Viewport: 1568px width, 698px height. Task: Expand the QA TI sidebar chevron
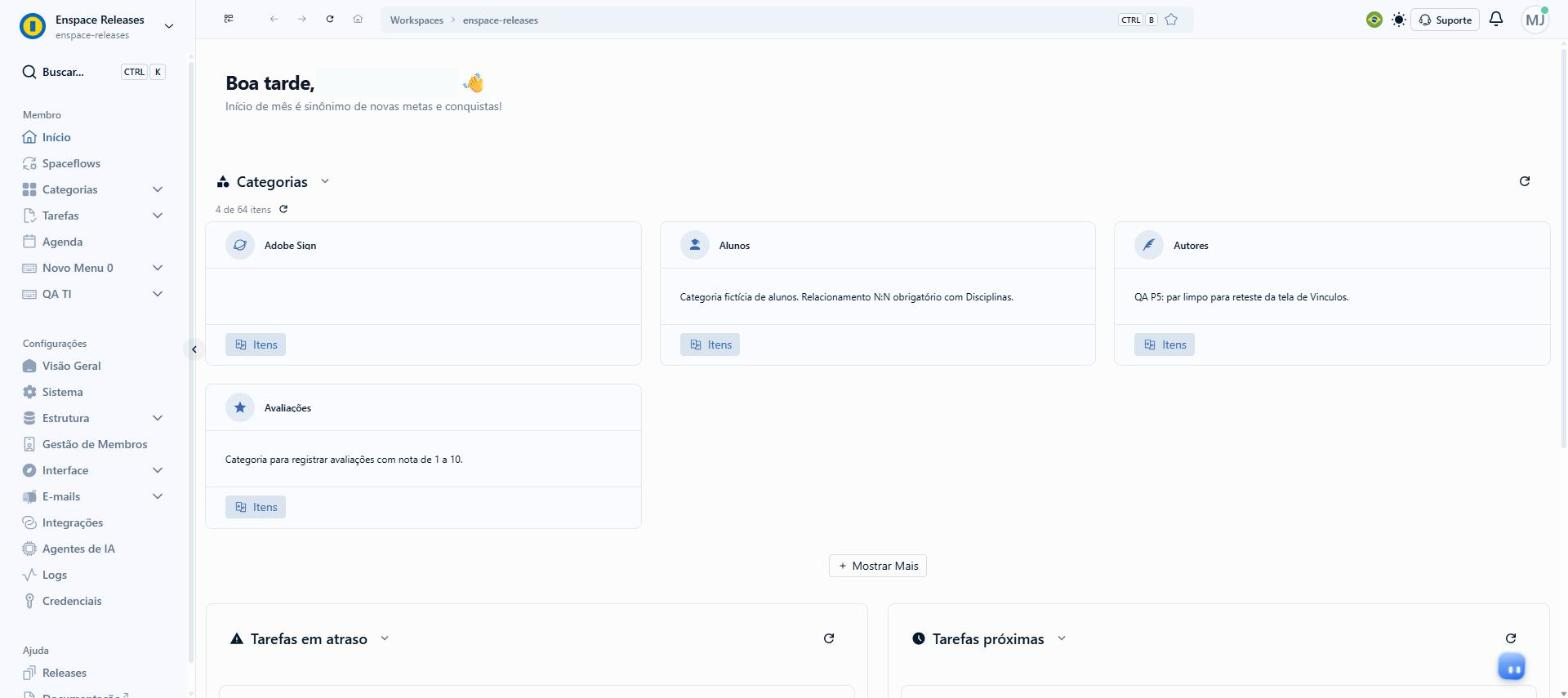(x=157, y=294)
